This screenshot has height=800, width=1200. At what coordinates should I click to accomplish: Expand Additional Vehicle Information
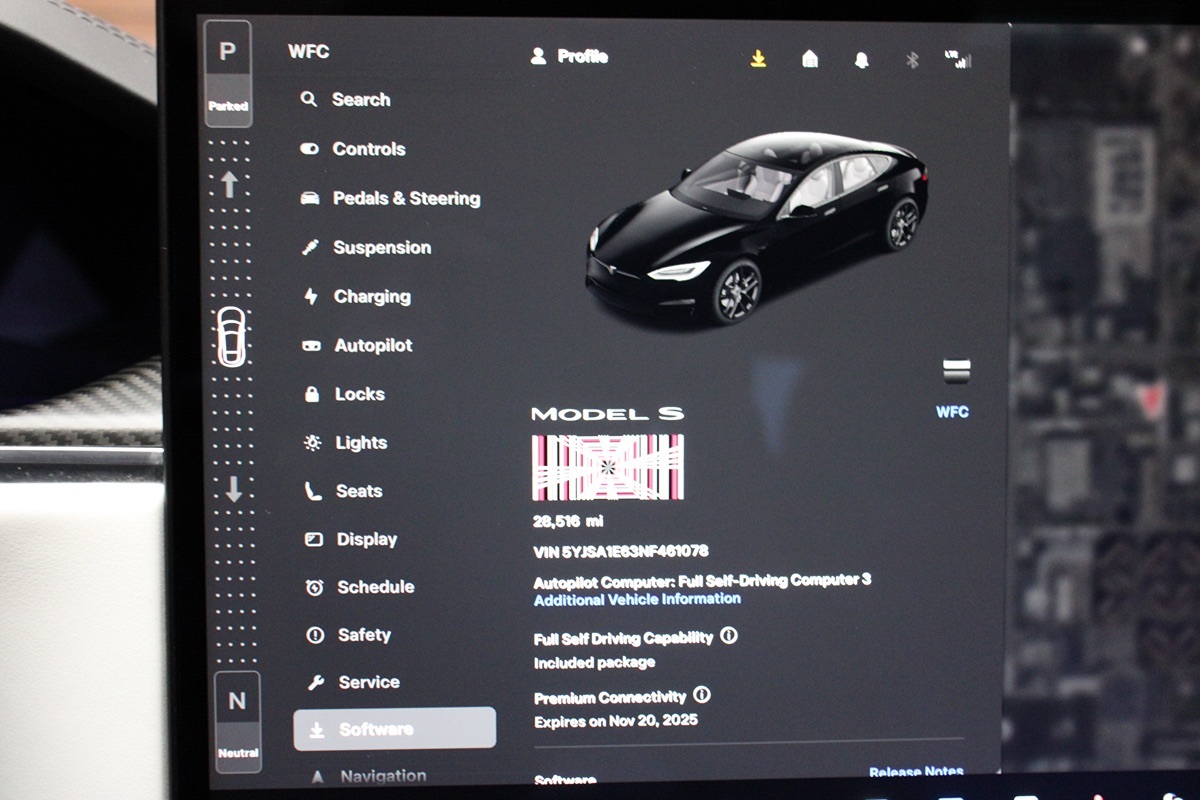(x=637, y=598)
